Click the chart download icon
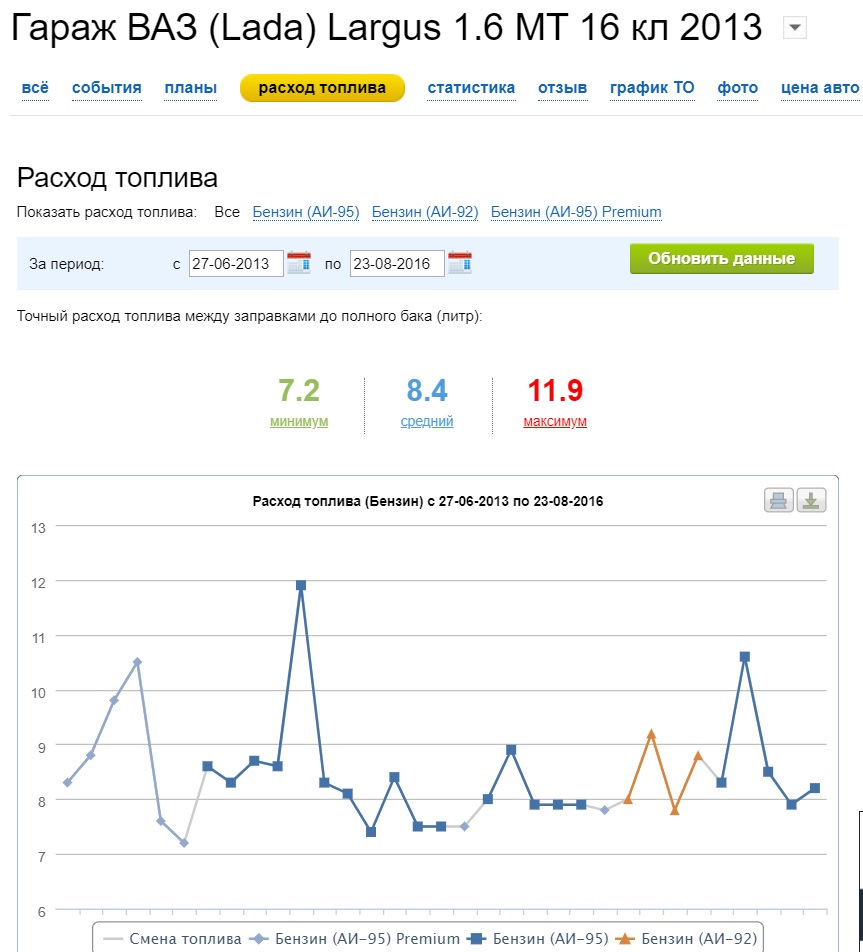 [811, 500]
